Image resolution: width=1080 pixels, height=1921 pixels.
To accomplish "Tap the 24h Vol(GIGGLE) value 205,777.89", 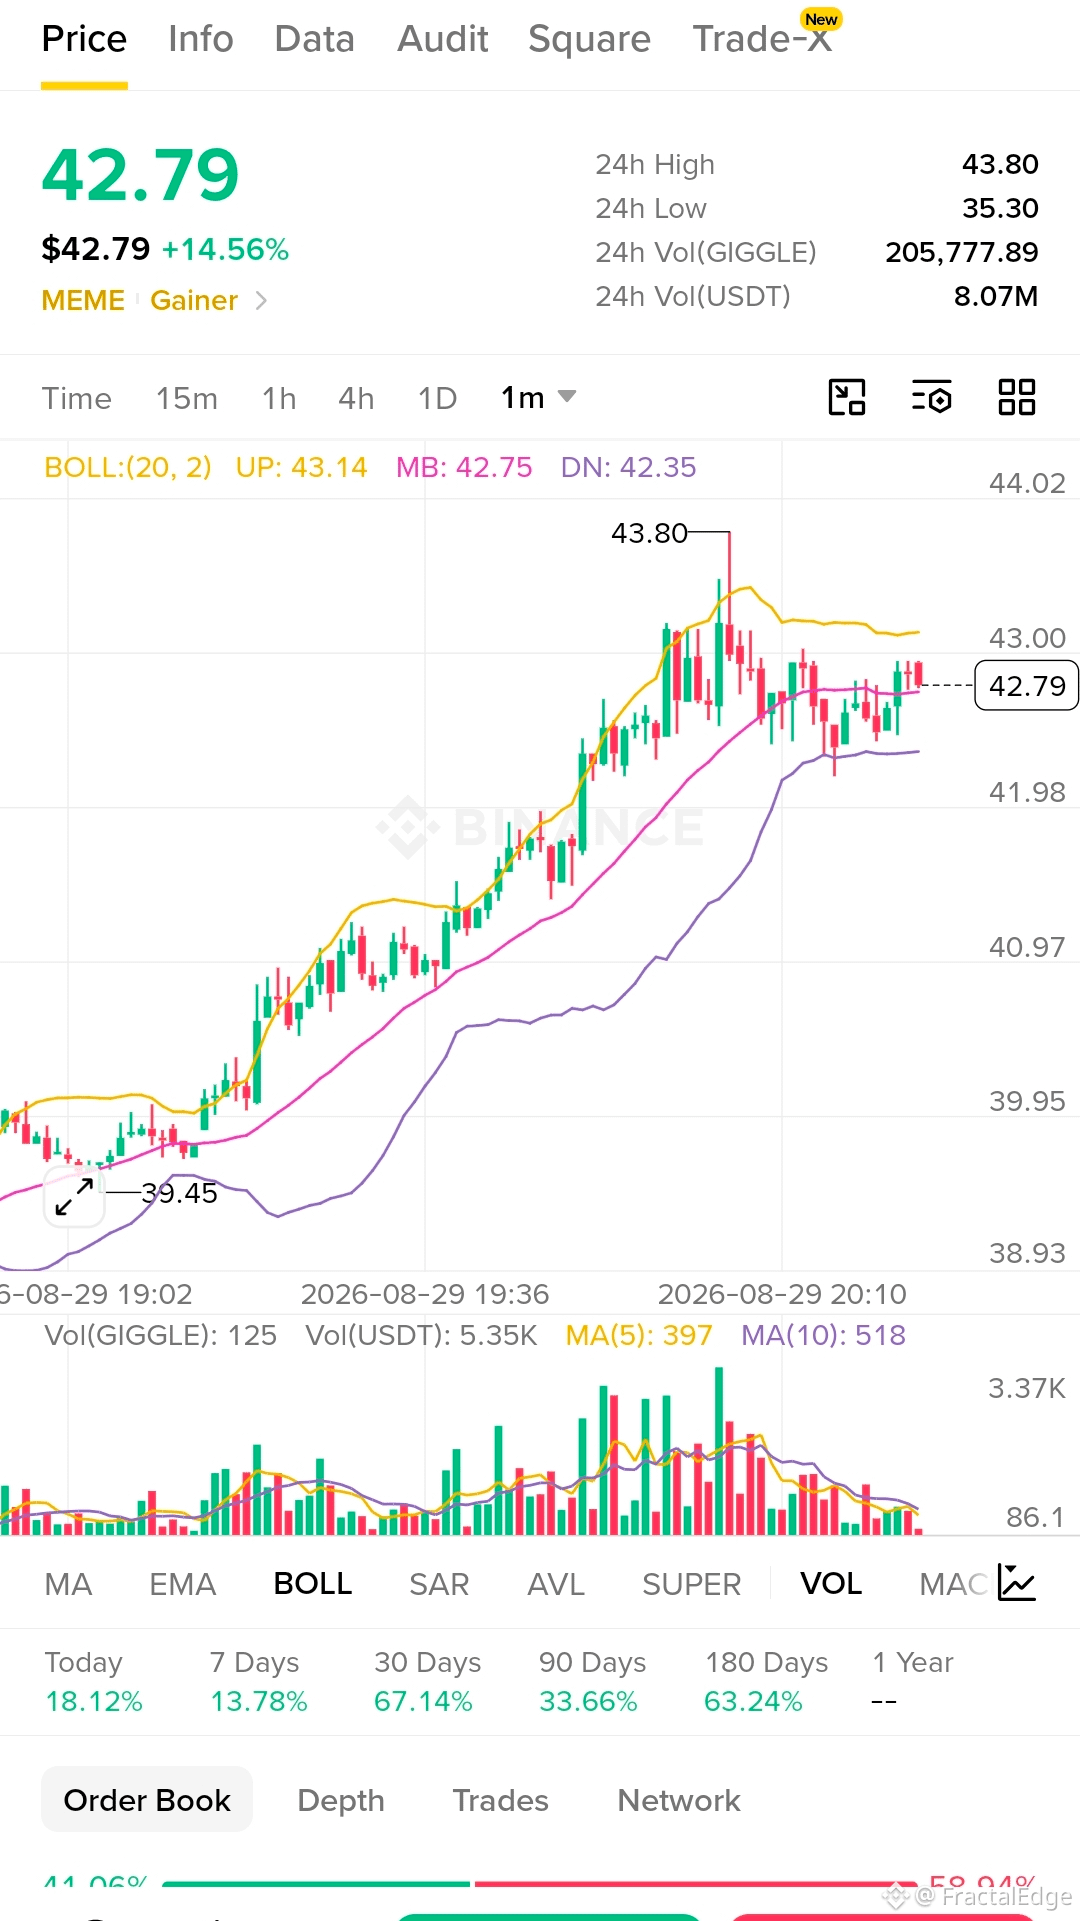I will [x=962, y=252].
